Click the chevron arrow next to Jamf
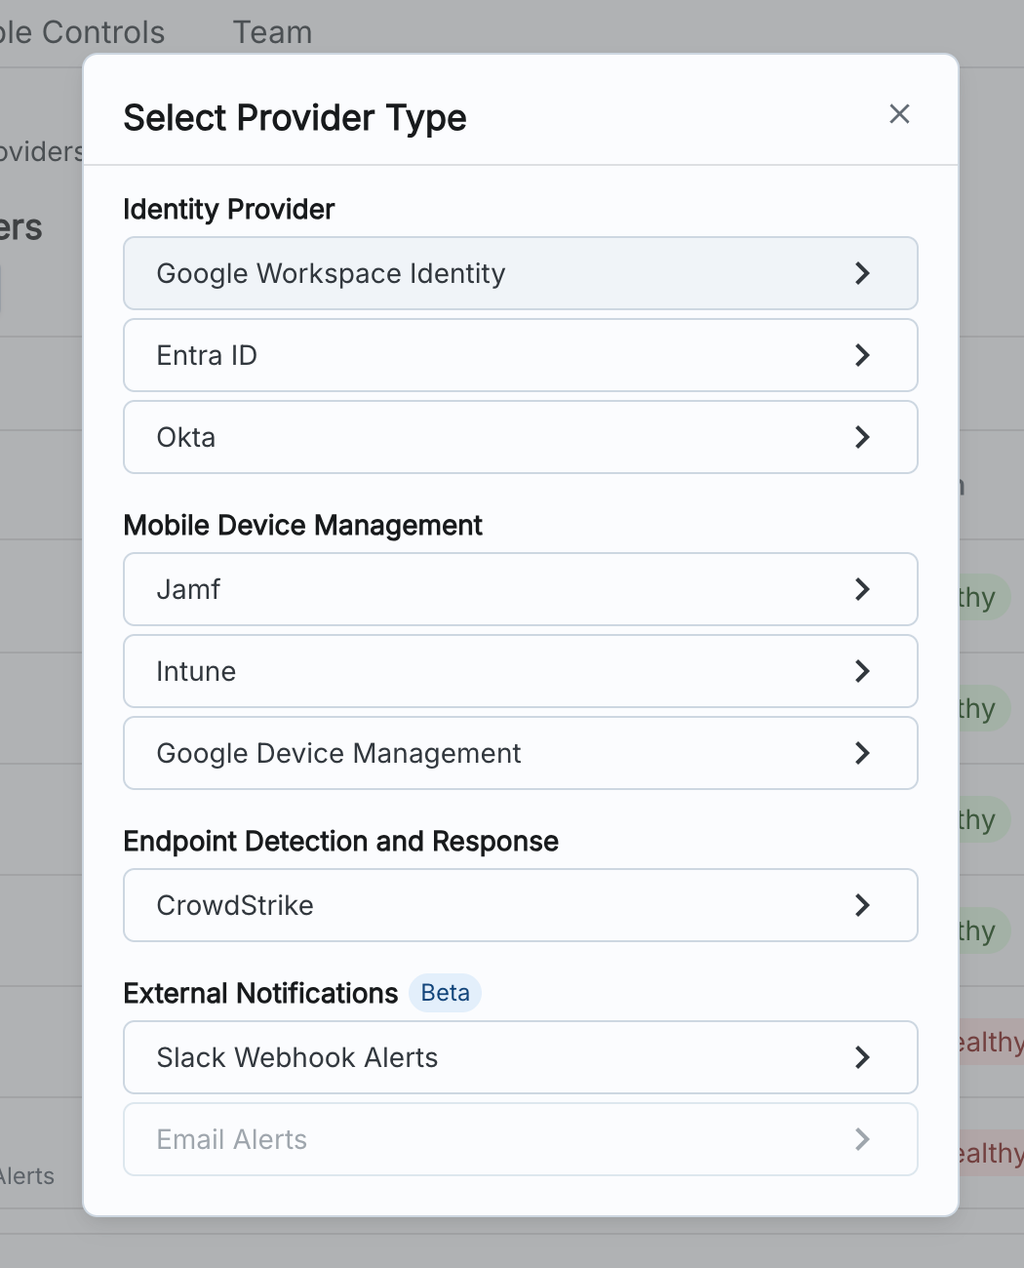Image resolution: width=1024 pixels, height=1268 pixels. tap(862, 589)
